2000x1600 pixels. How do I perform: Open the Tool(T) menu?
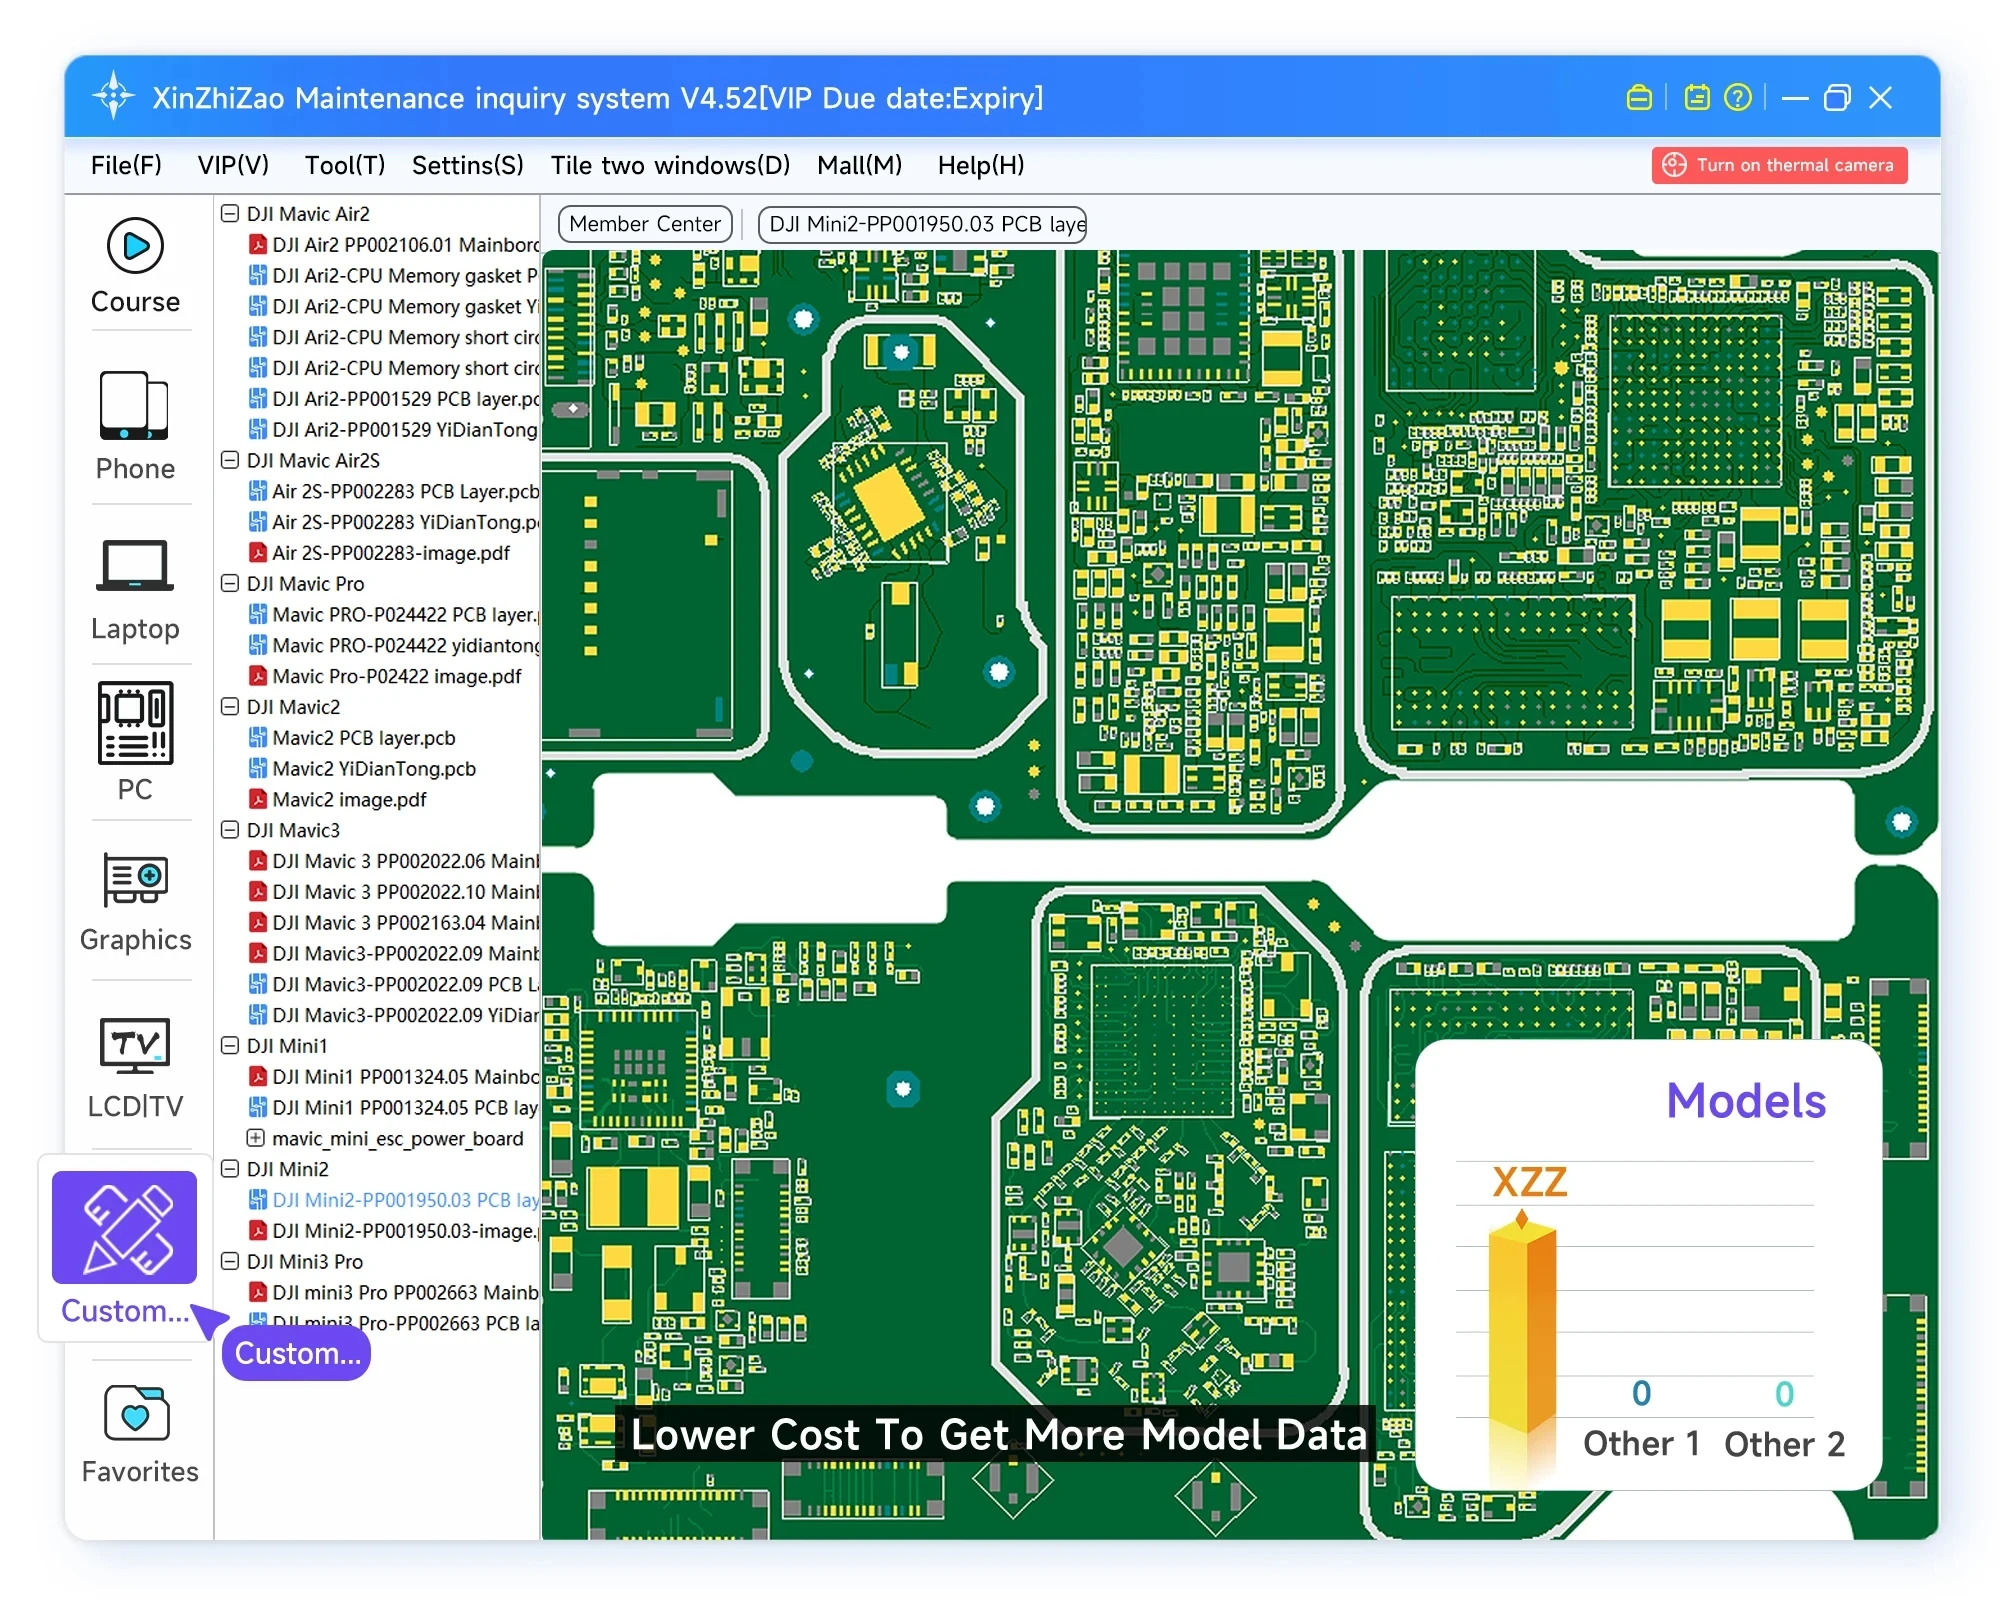point(344,165)
